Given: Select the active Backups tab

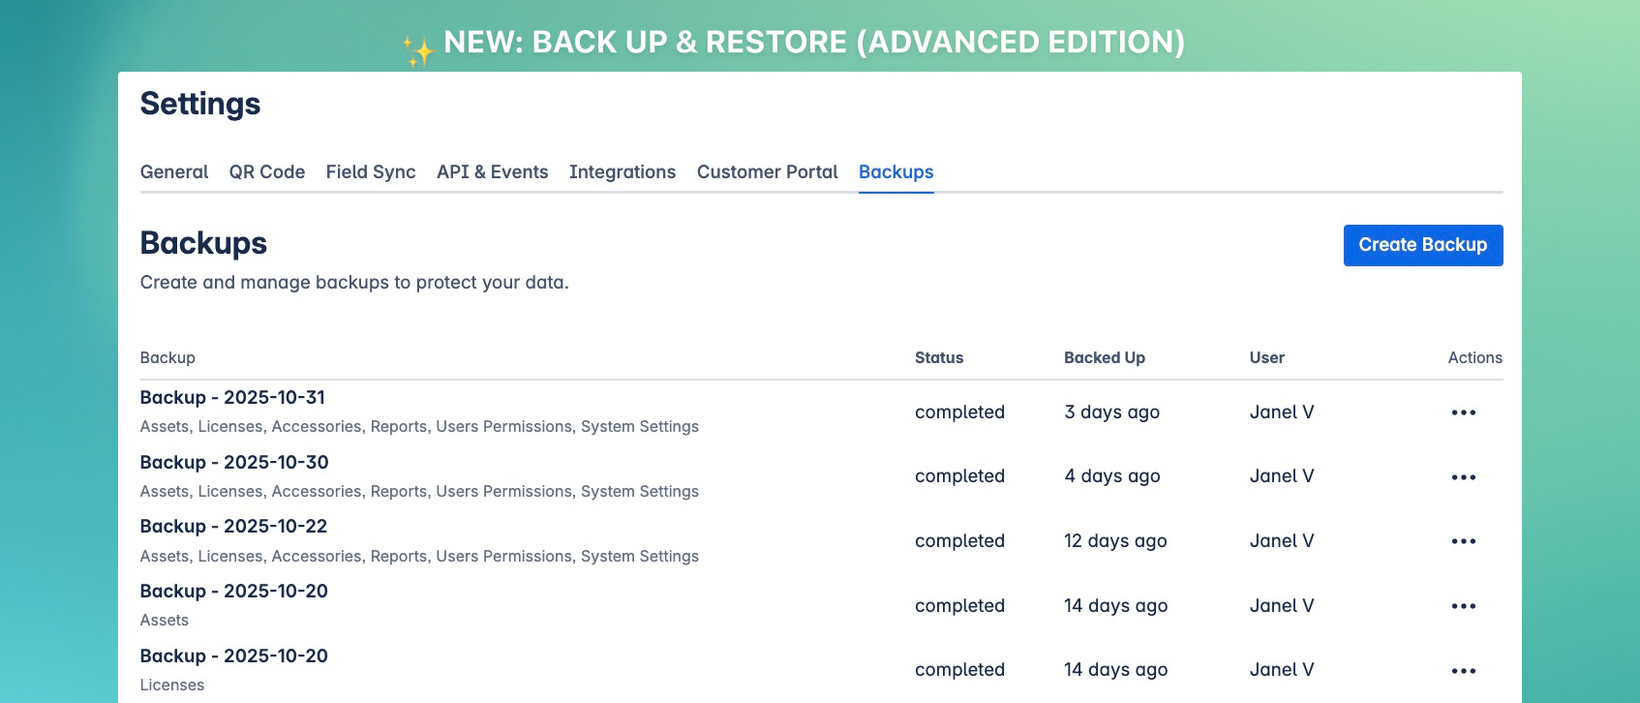Looking at the screenshot, I should 896,172.
